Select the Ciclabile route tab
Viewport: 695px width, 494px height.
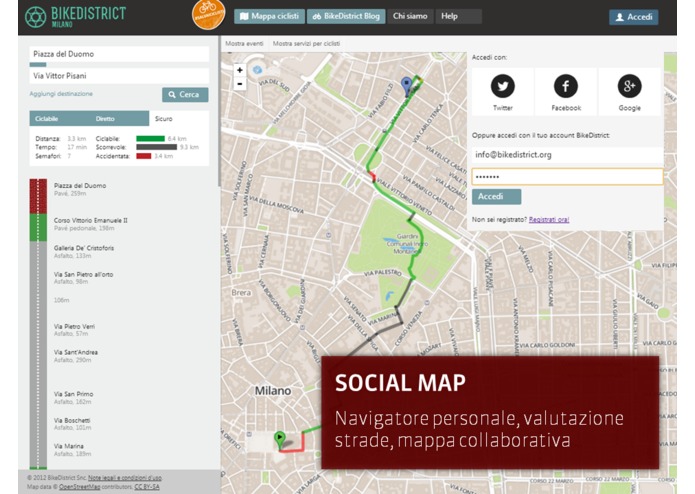tap(47, 119)
